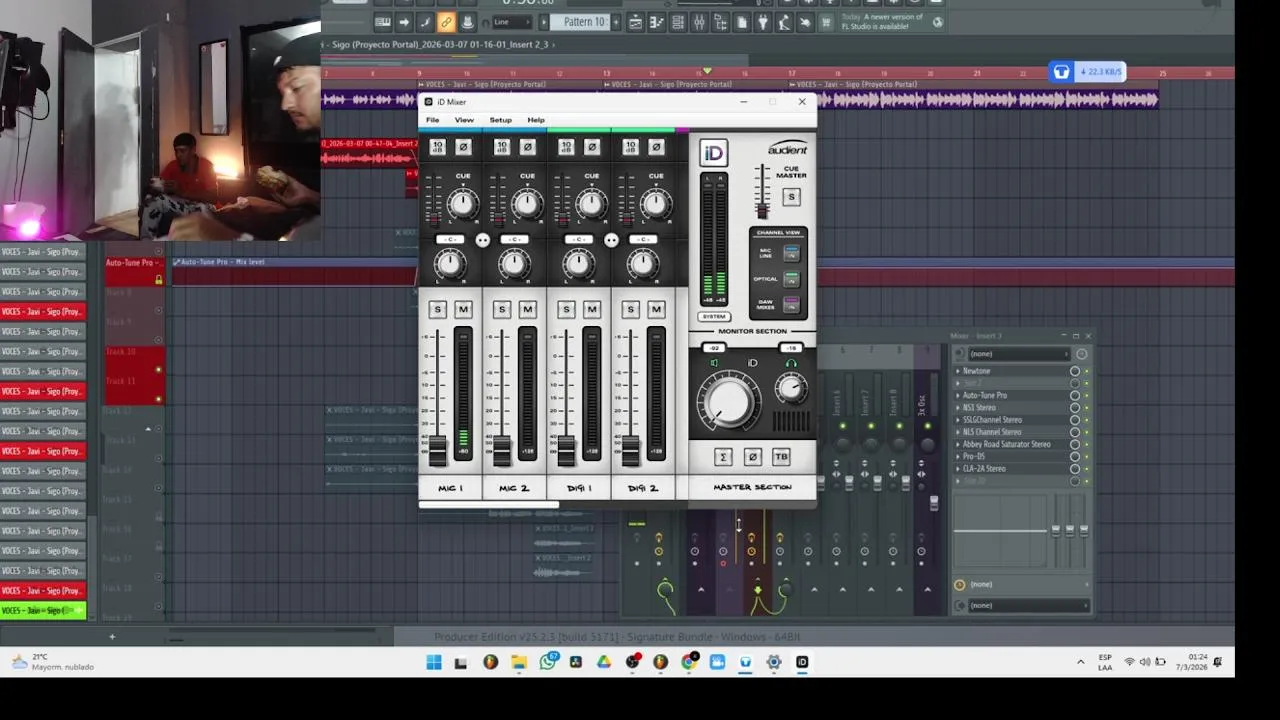Mute the MIC 2 channel
Image resolution: width=1280 pixels, height=720 pixels.
[528, 310]
